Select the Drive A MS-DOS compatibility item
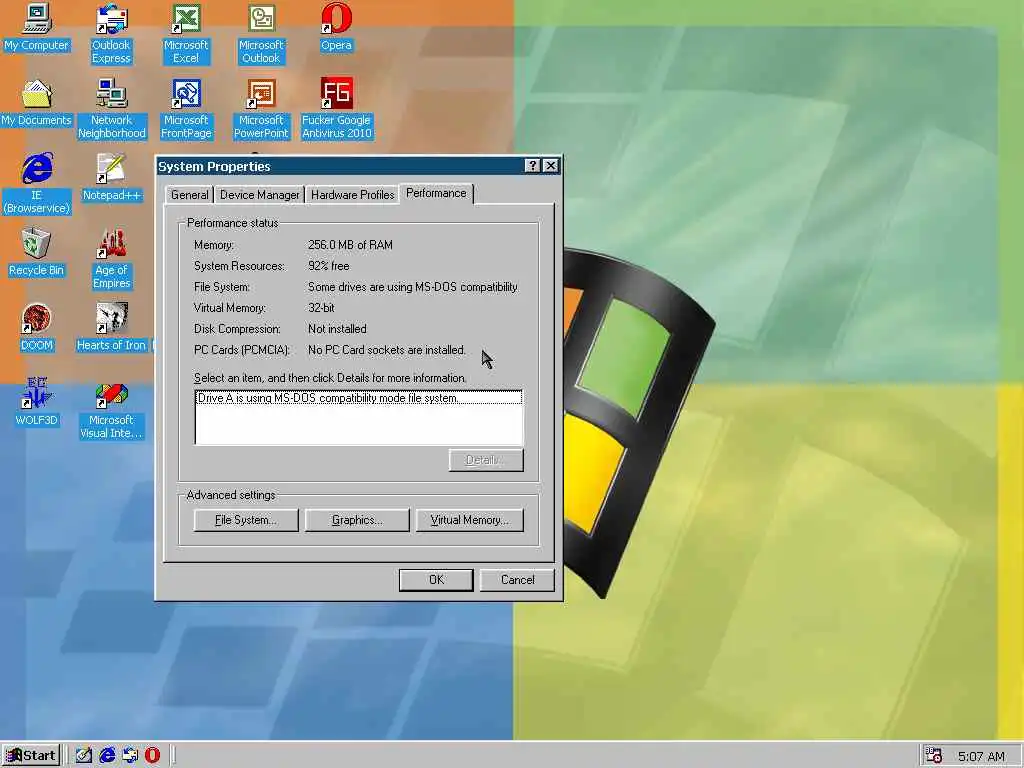Viewport: 1024px width, 768px height. (x=359, y=398)
